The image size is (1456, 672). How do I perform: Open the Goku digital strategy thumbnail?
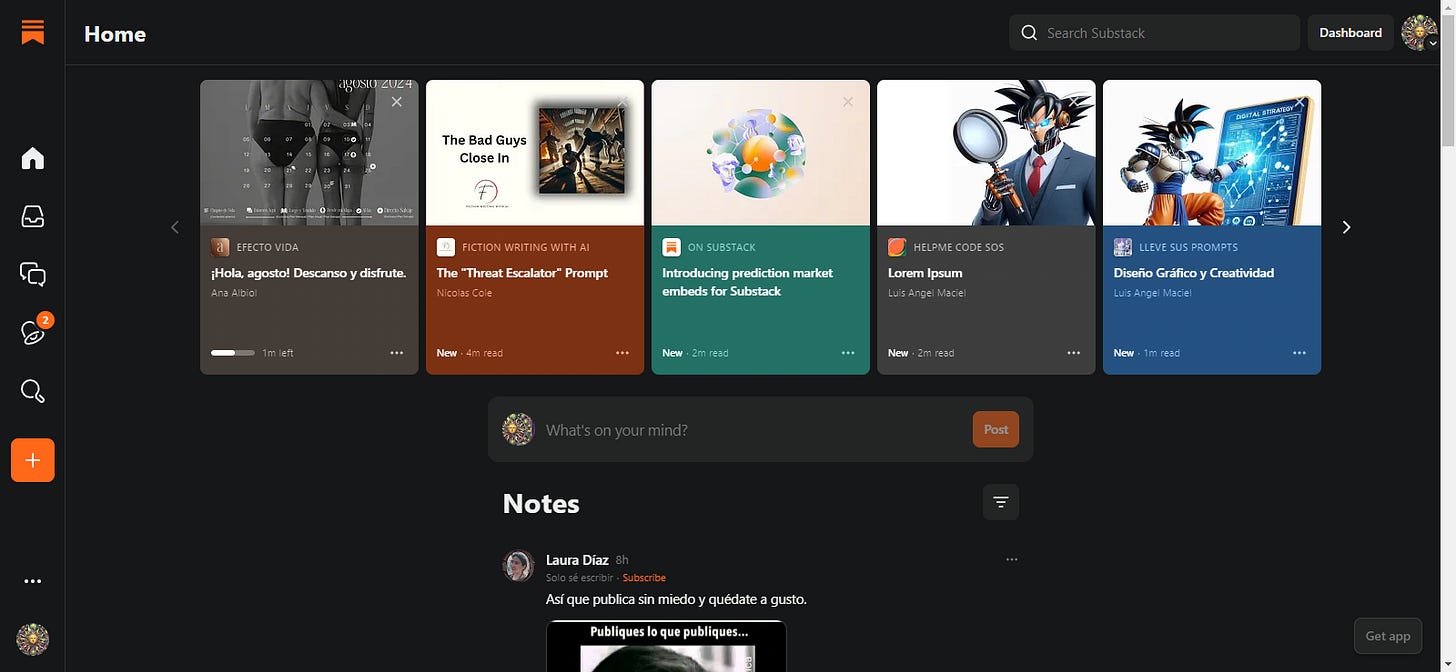[1212, 153]
